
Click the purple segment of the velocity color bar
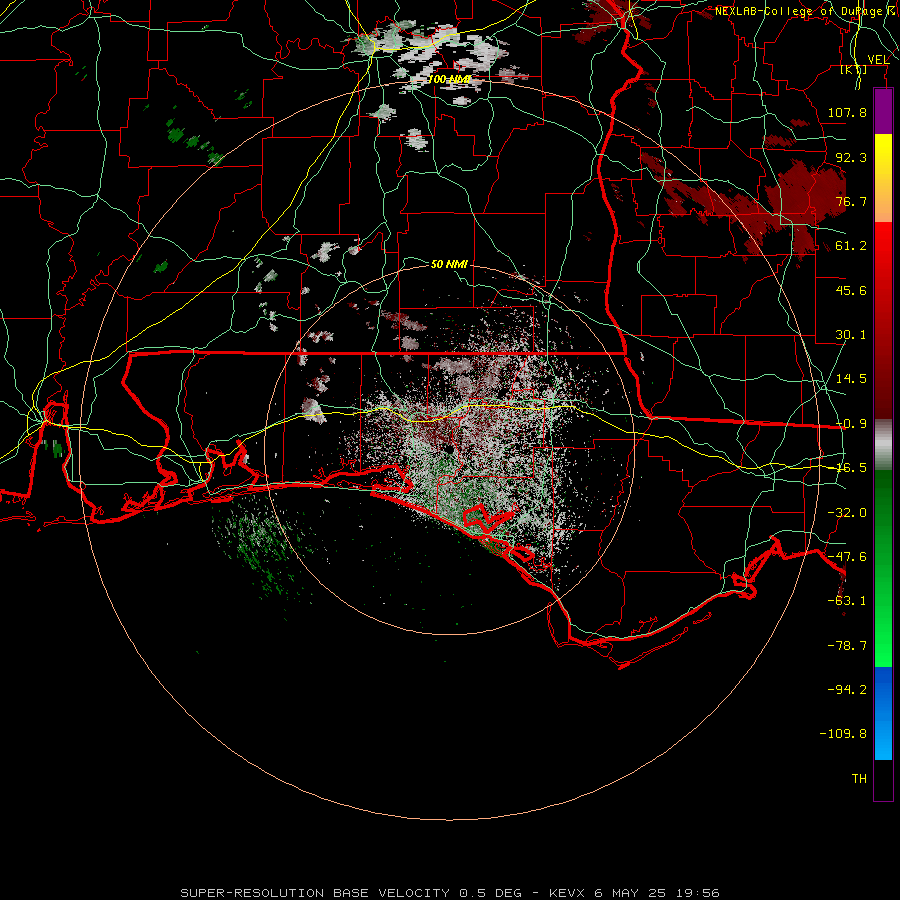pos(883,112)
